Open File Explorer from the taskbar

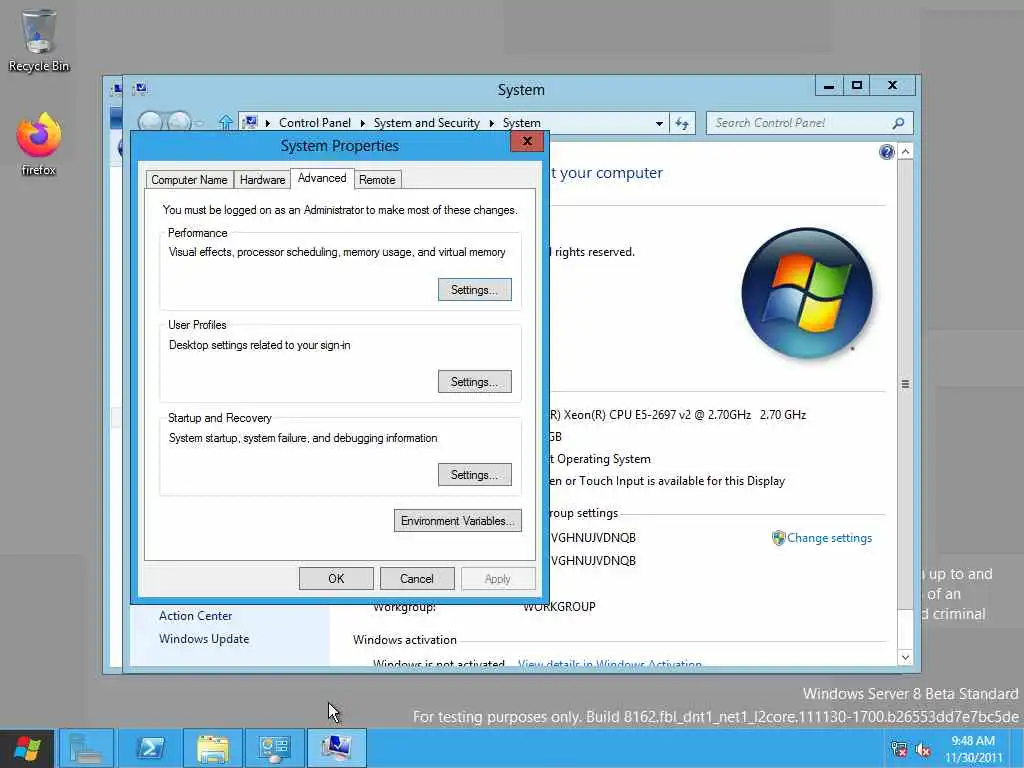[x=213, y=748]
